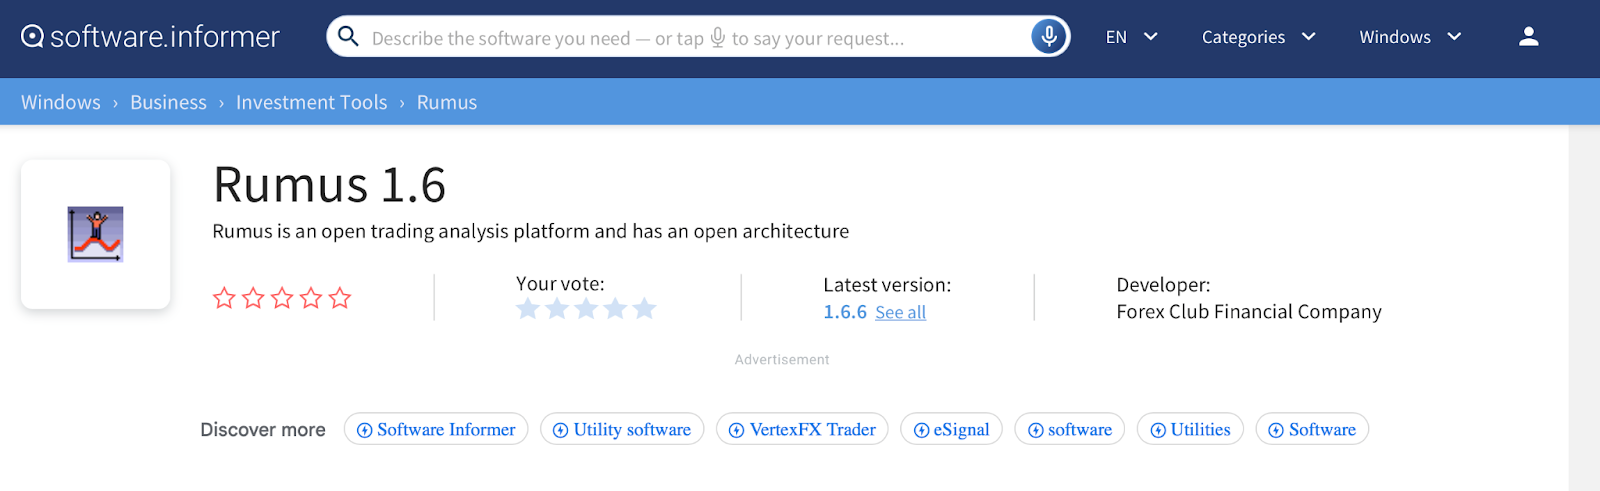Select the VertexFX Trader tag
Screen dimensions: 1600x491
[802, 429]
